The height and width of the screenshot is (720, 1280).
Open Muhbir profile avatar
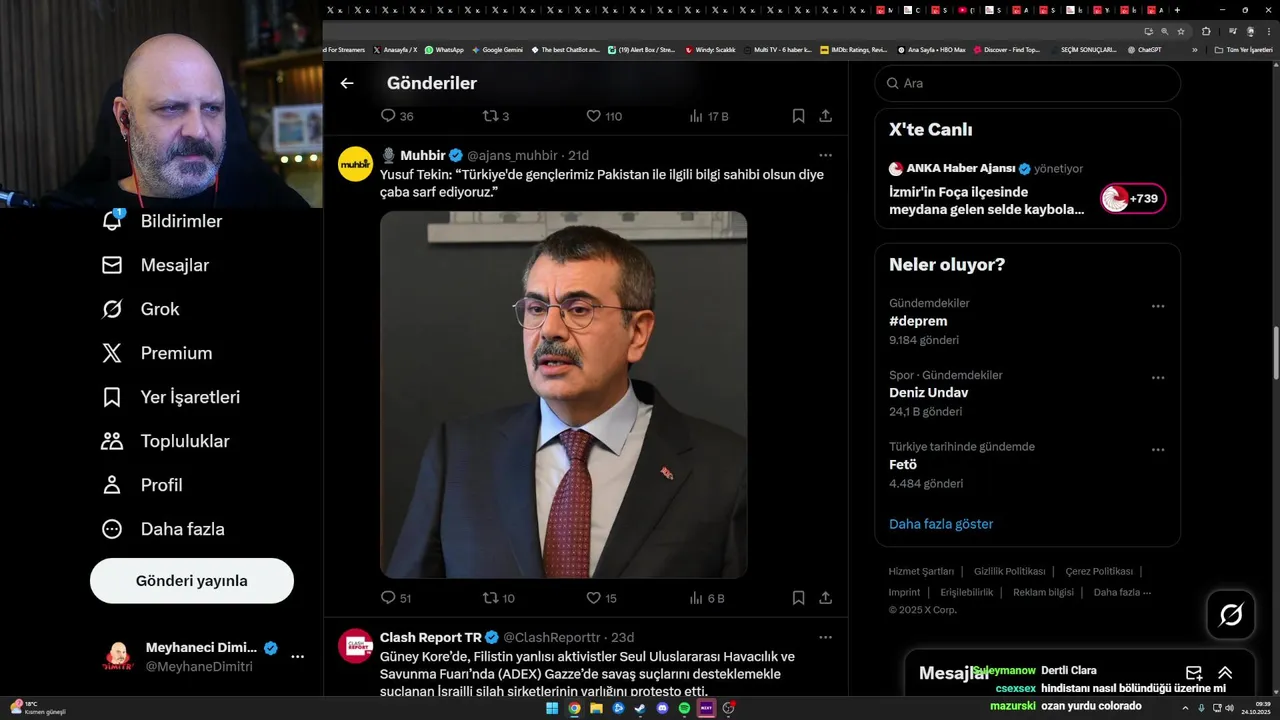pos(355,164)
